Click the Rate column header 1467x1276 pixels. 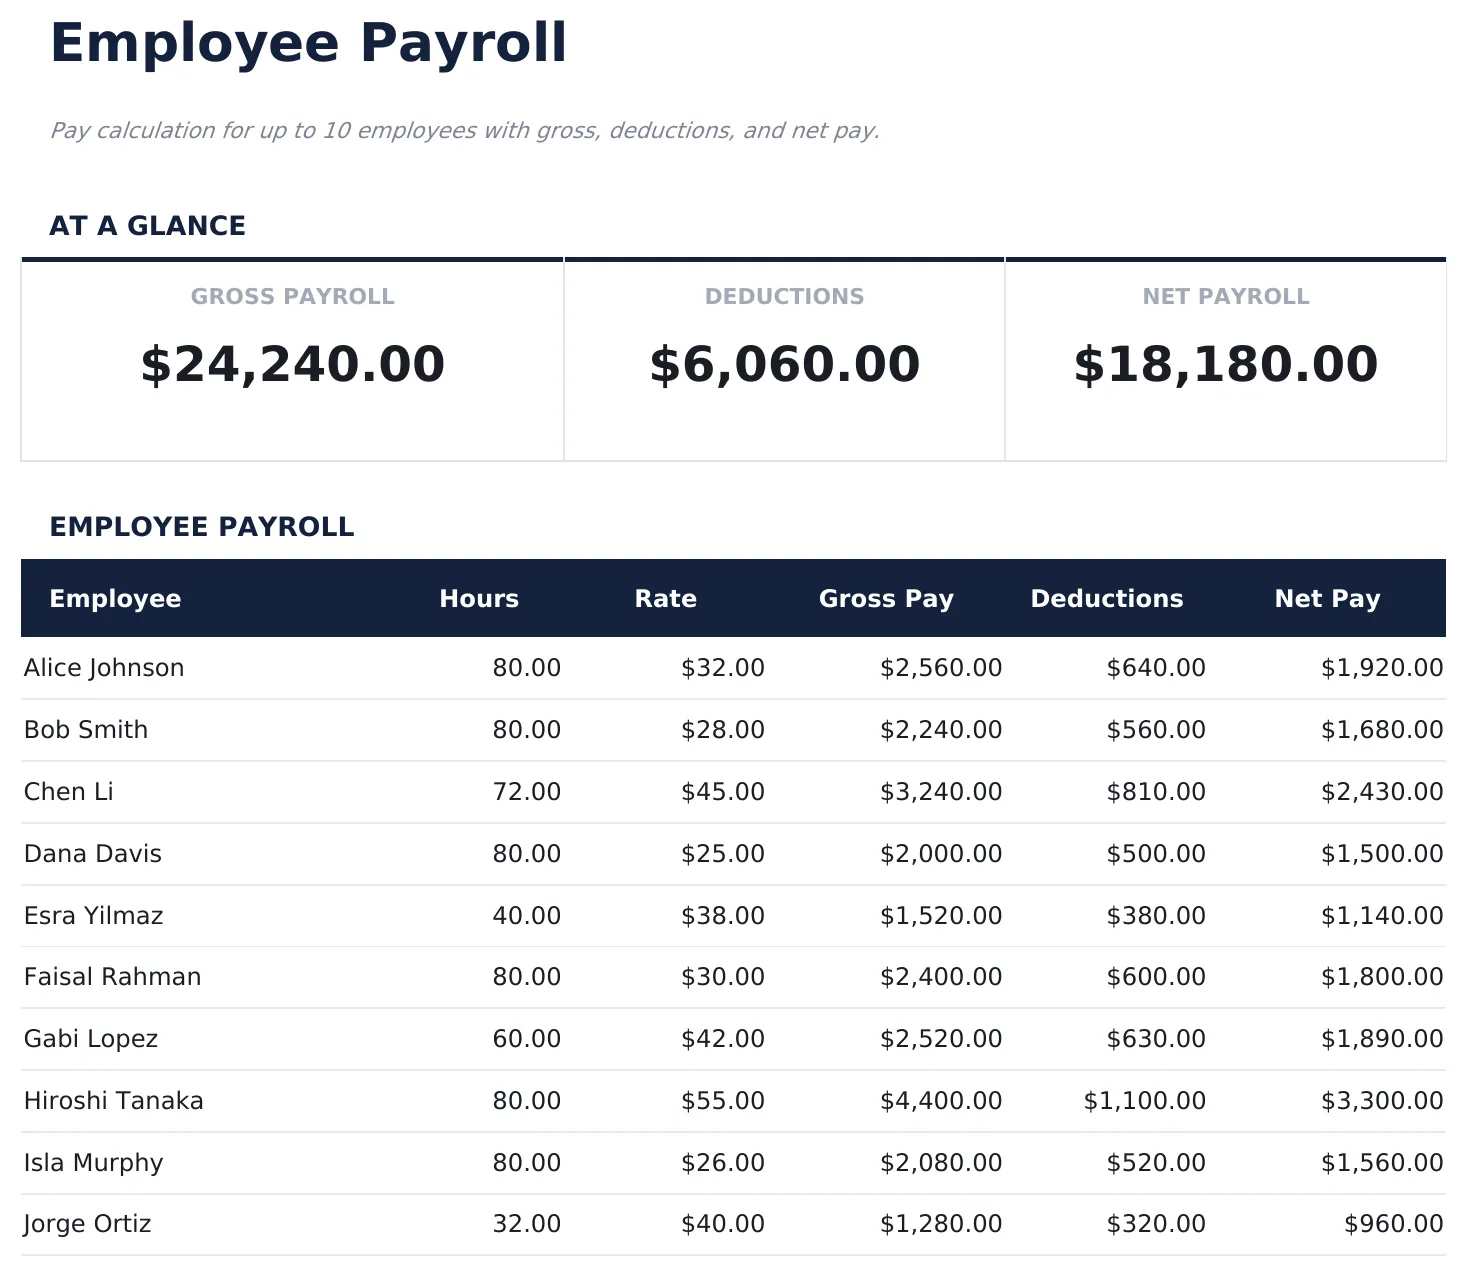tap(666, 598)
